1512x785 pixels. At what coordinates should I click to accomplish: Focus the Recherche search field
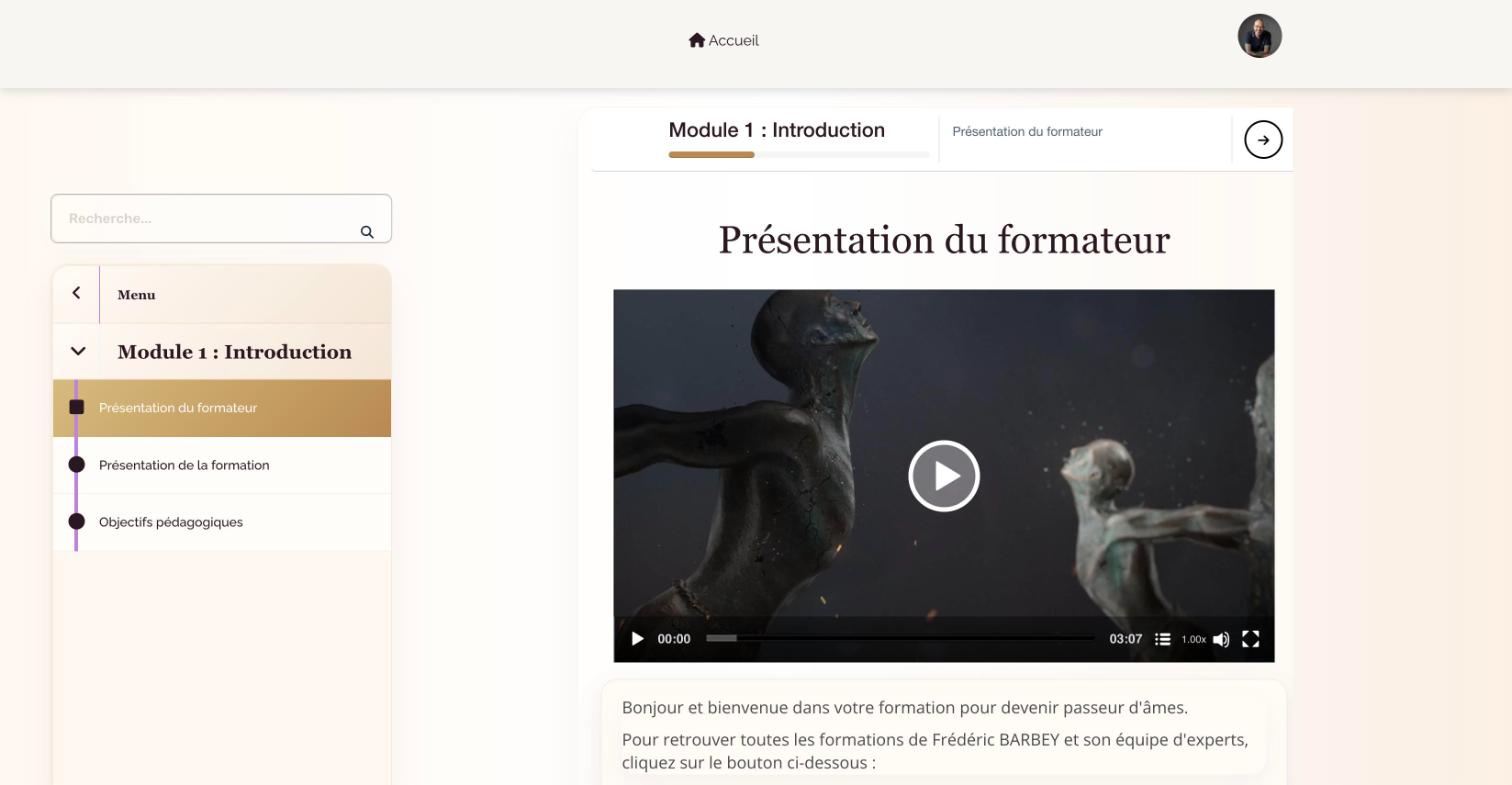pyautogui.click(x=221, y=218)
